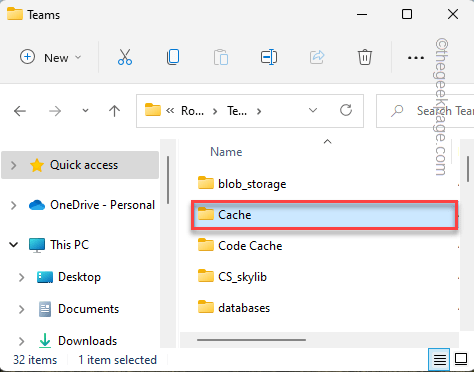Expand chevron after Te... breadcrumb

[259, 111]
